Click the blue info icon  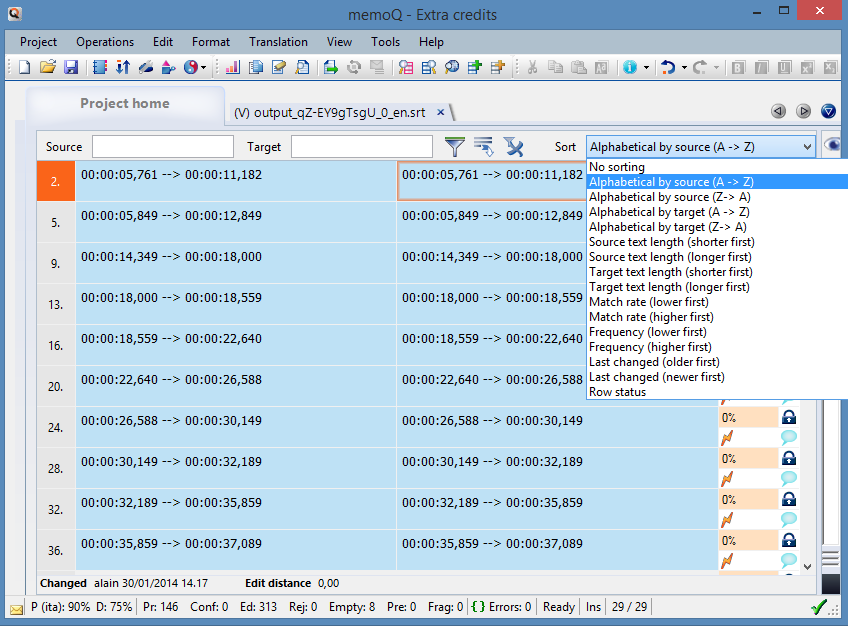click(x=630, y=68)
